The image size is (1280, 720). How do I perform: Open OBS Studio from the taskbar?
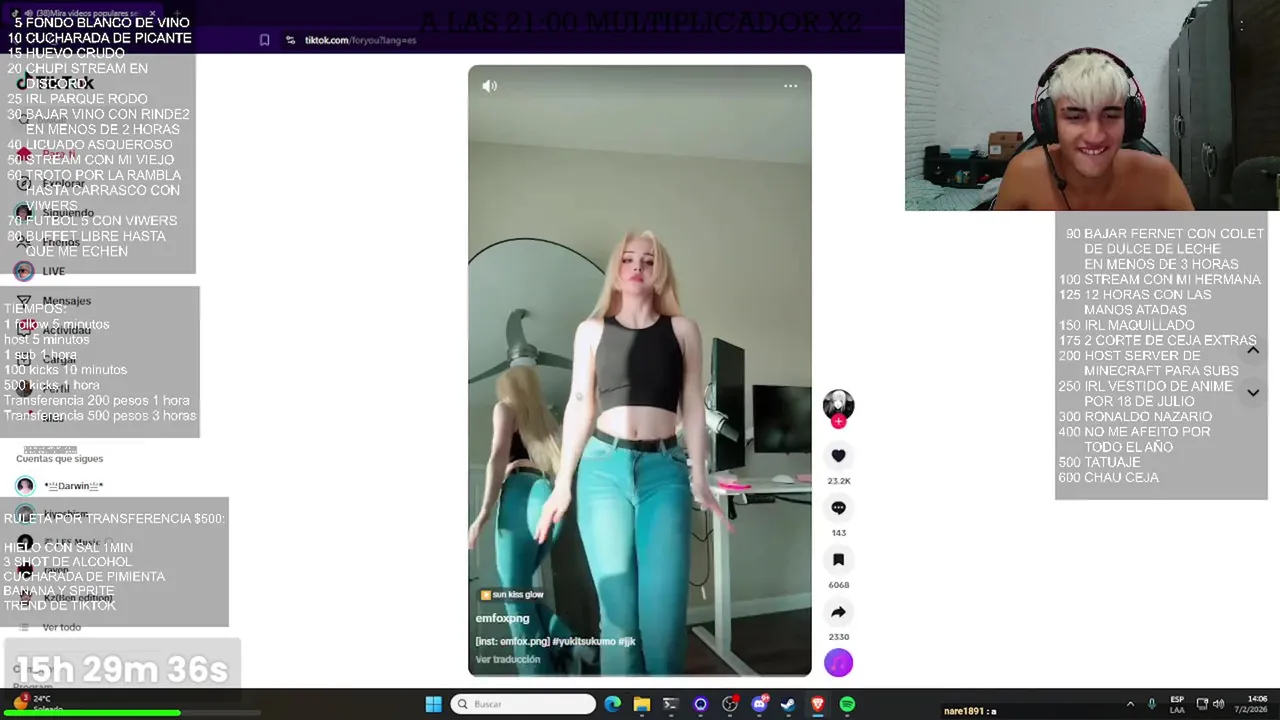(730, 704)
